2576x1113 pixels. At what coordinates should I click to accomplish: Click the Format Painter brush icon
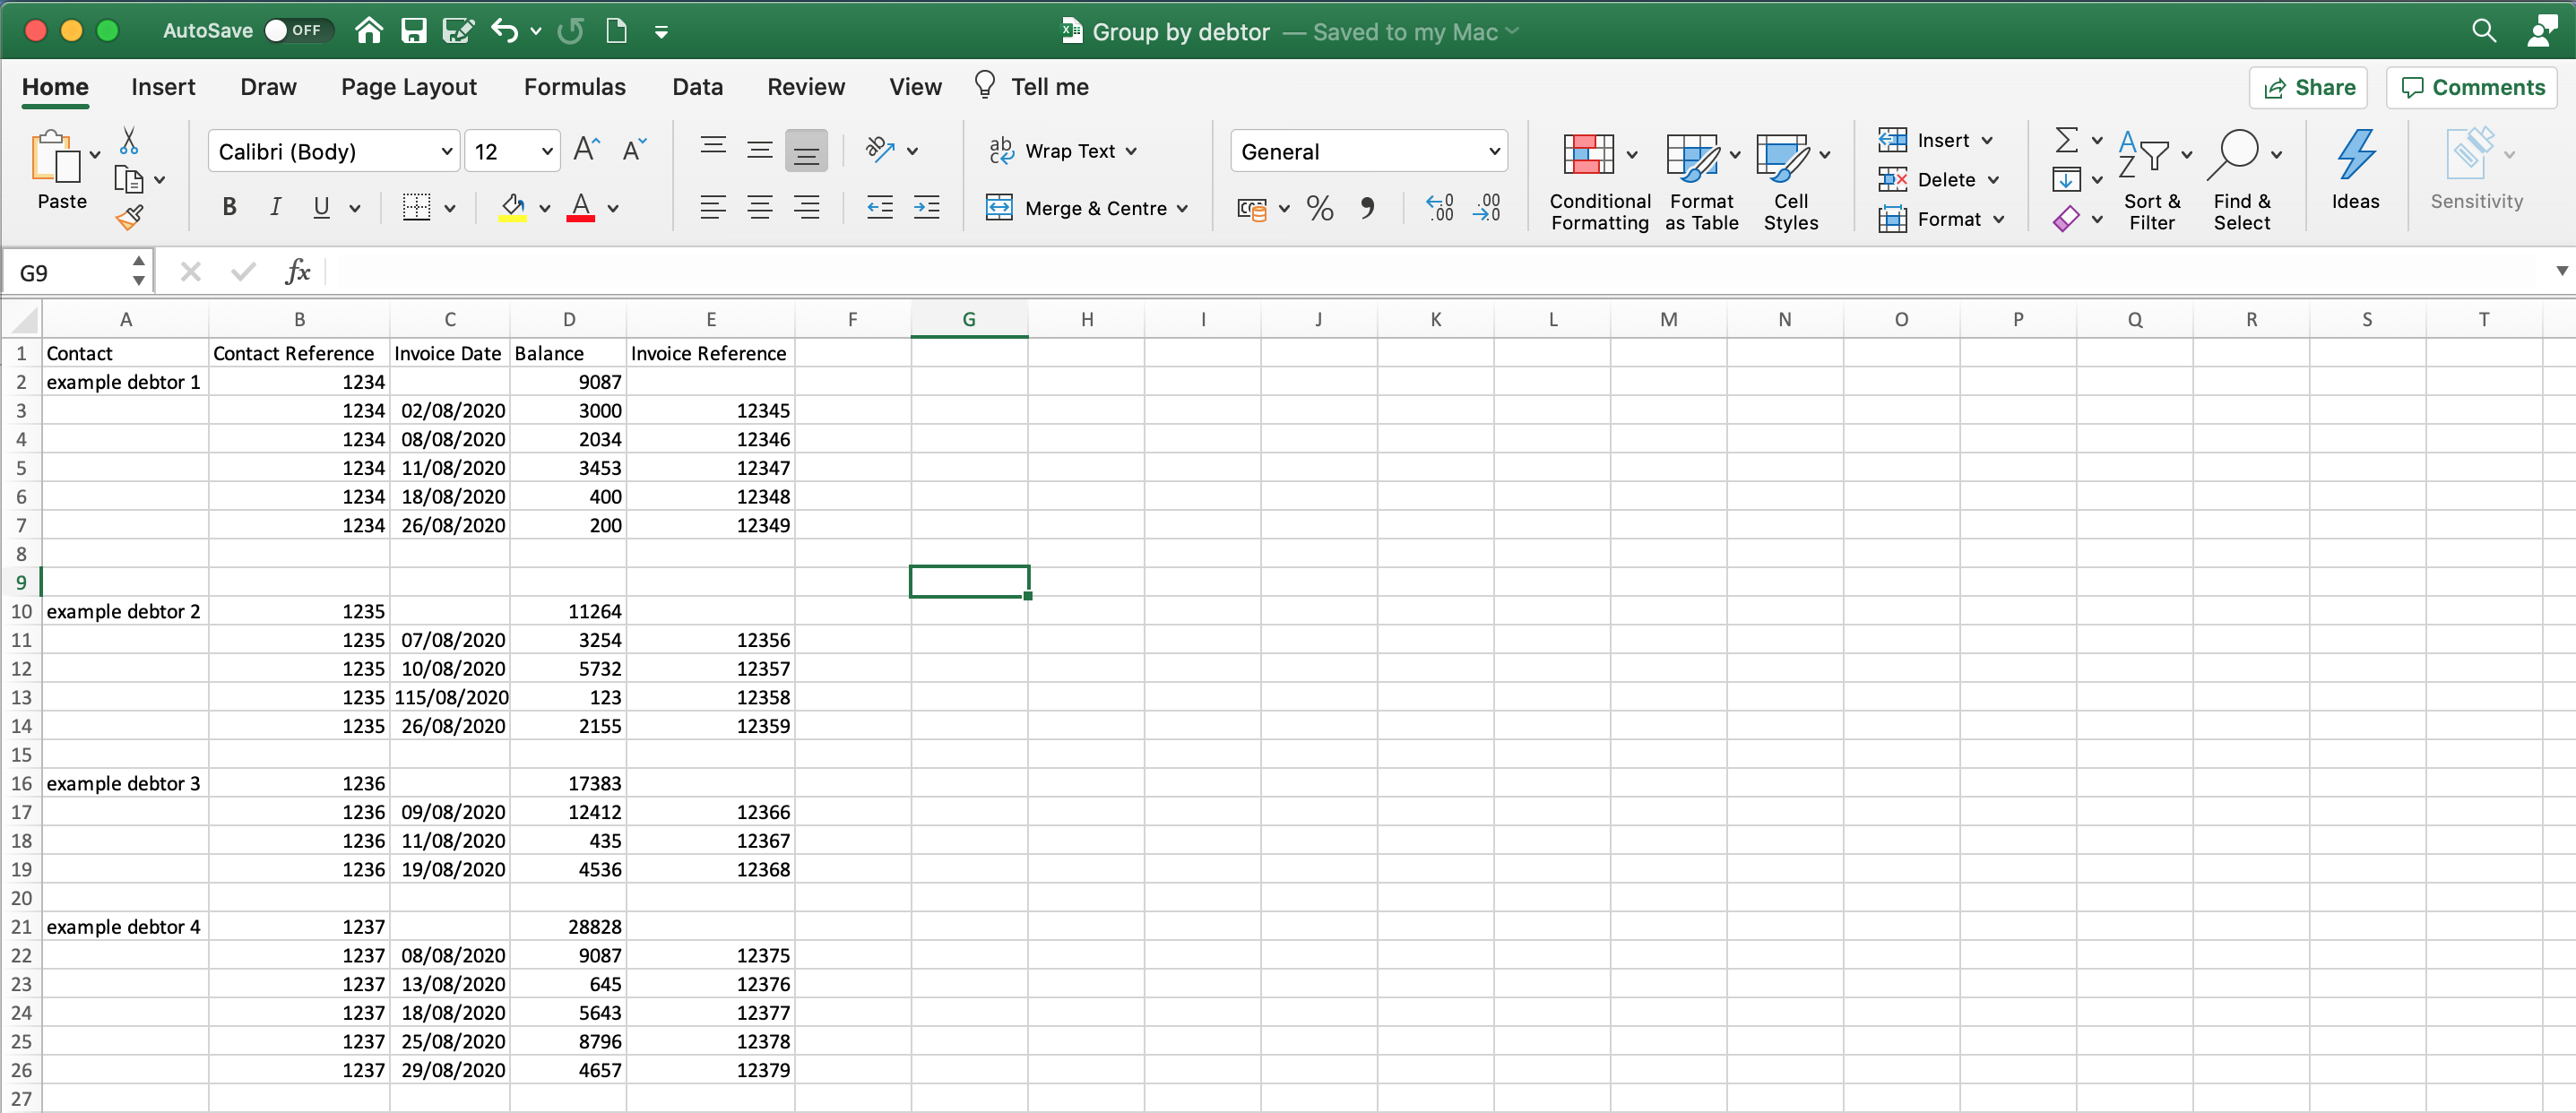(129, 217)
